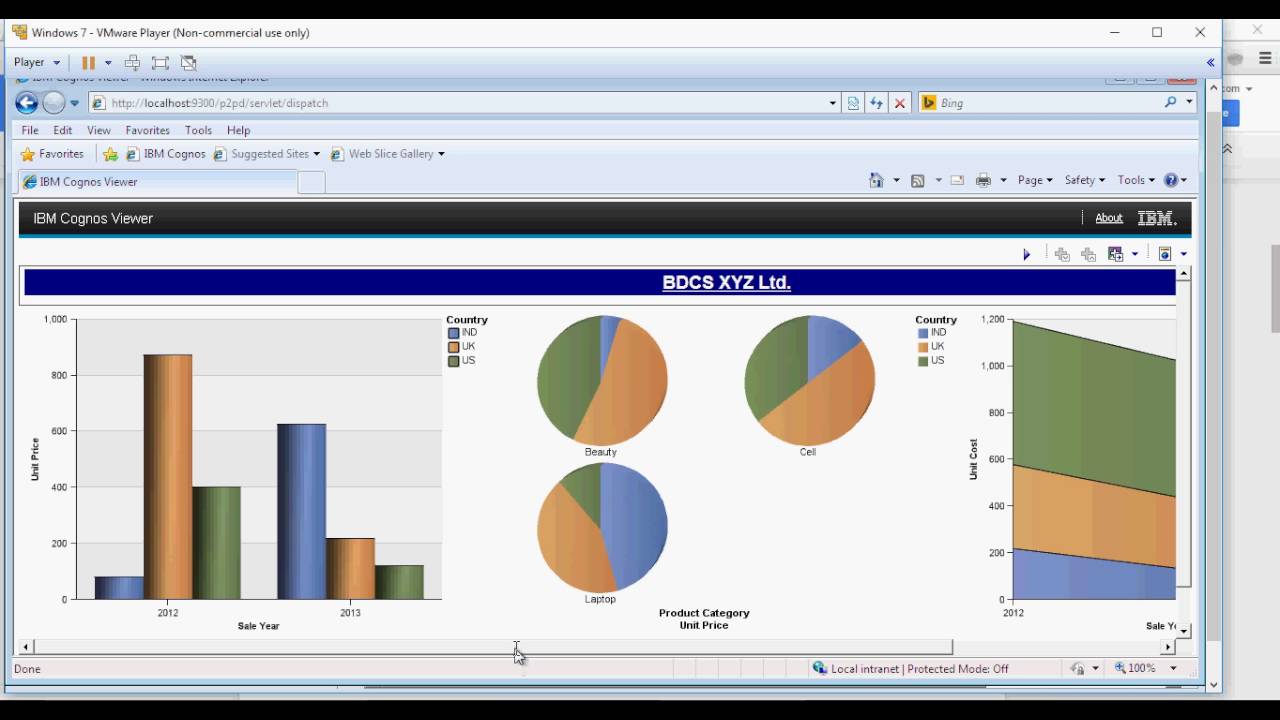Open the Cognos view format icon

tap(1165, 254)
